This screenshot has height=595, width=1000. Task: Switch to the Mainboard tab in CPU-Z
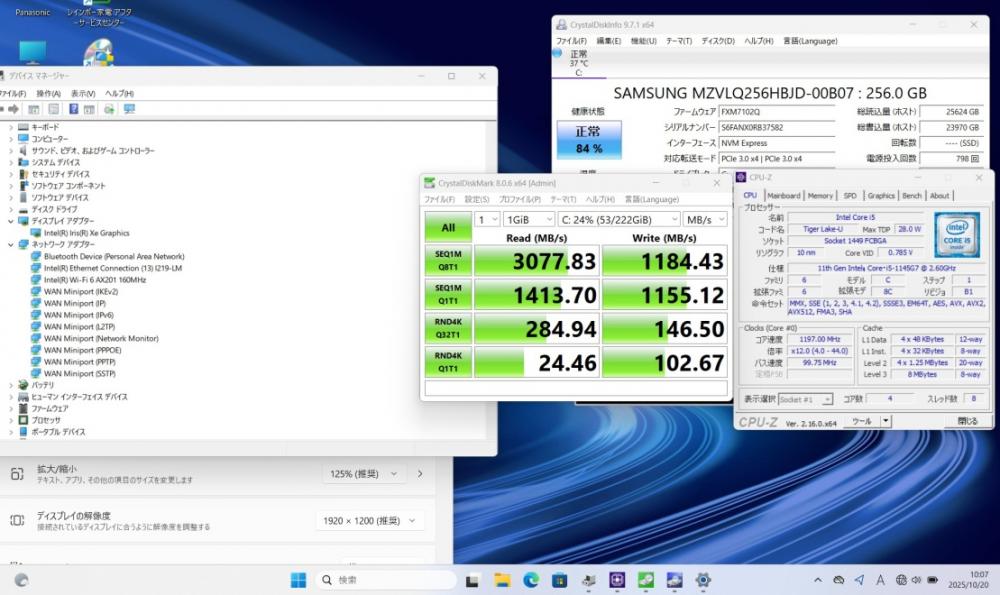click(783, 196)
